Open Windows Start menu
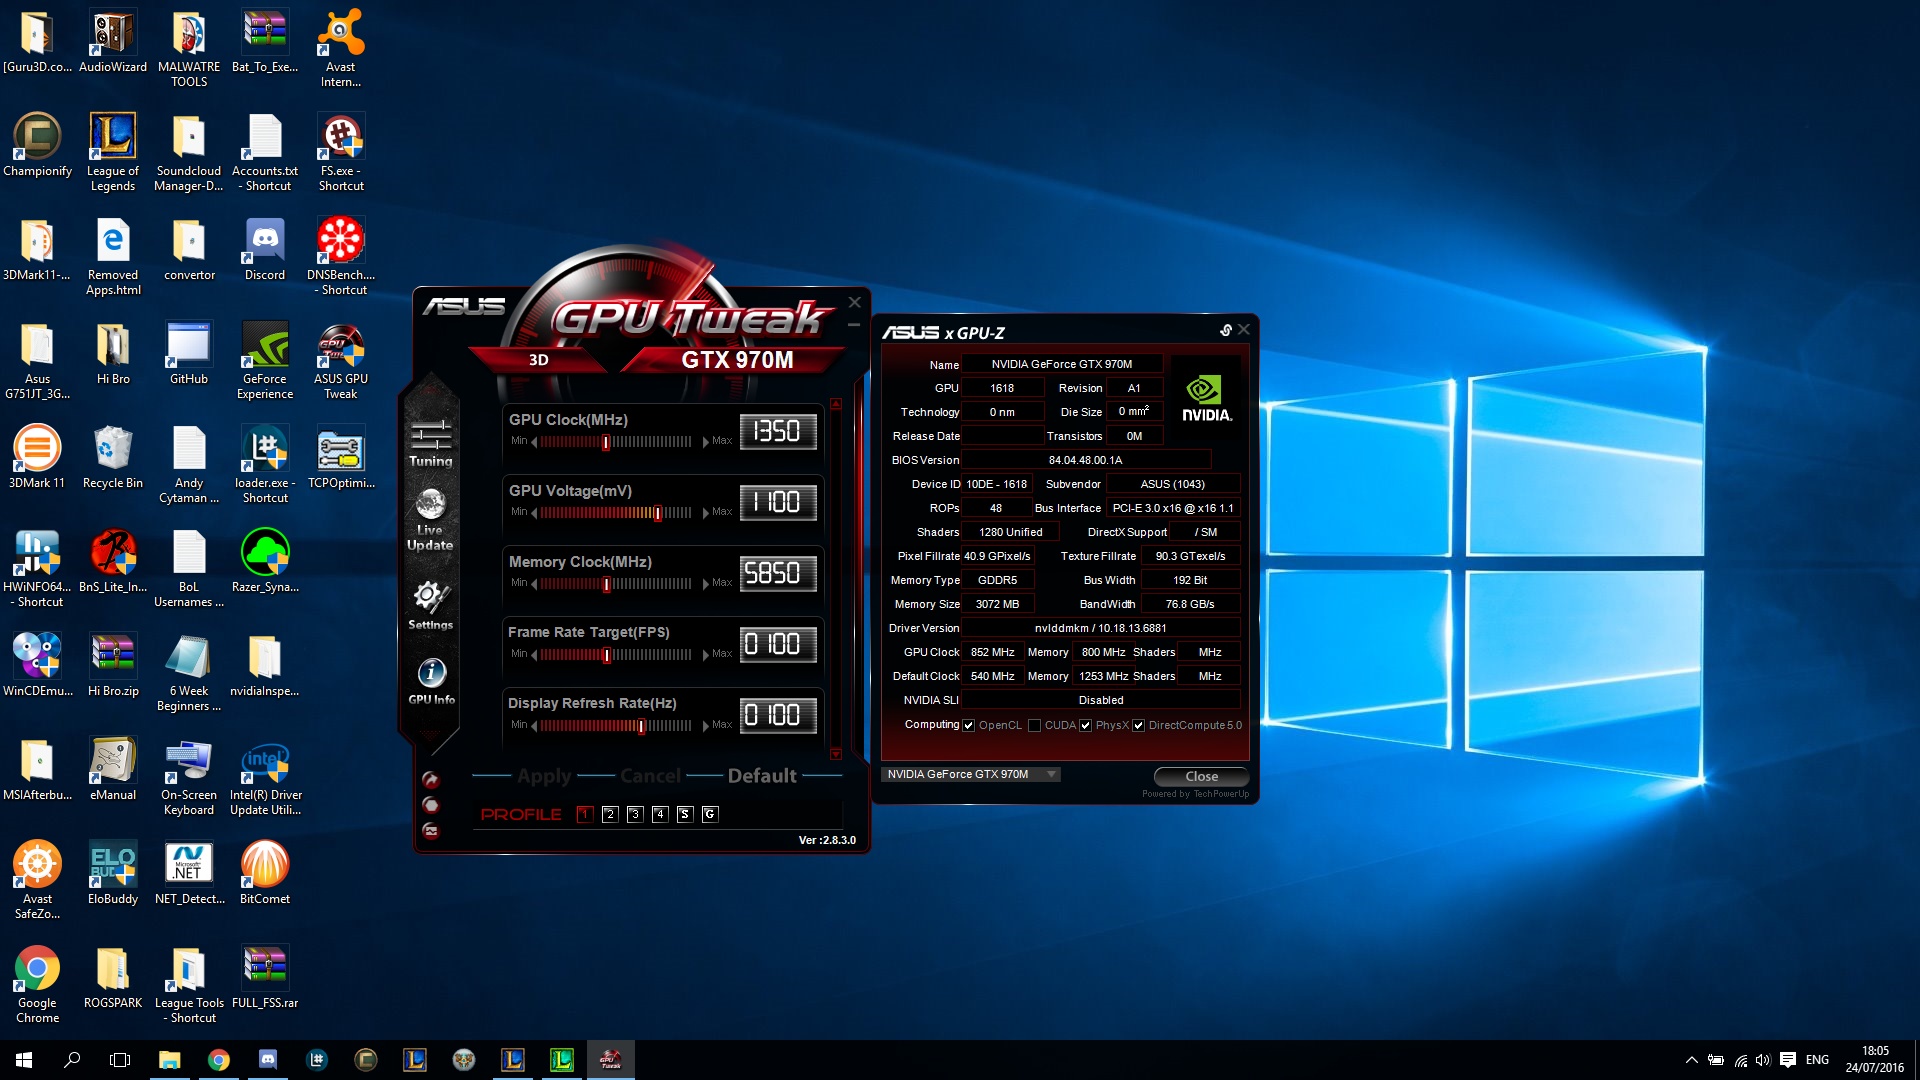 [24, 1060]
